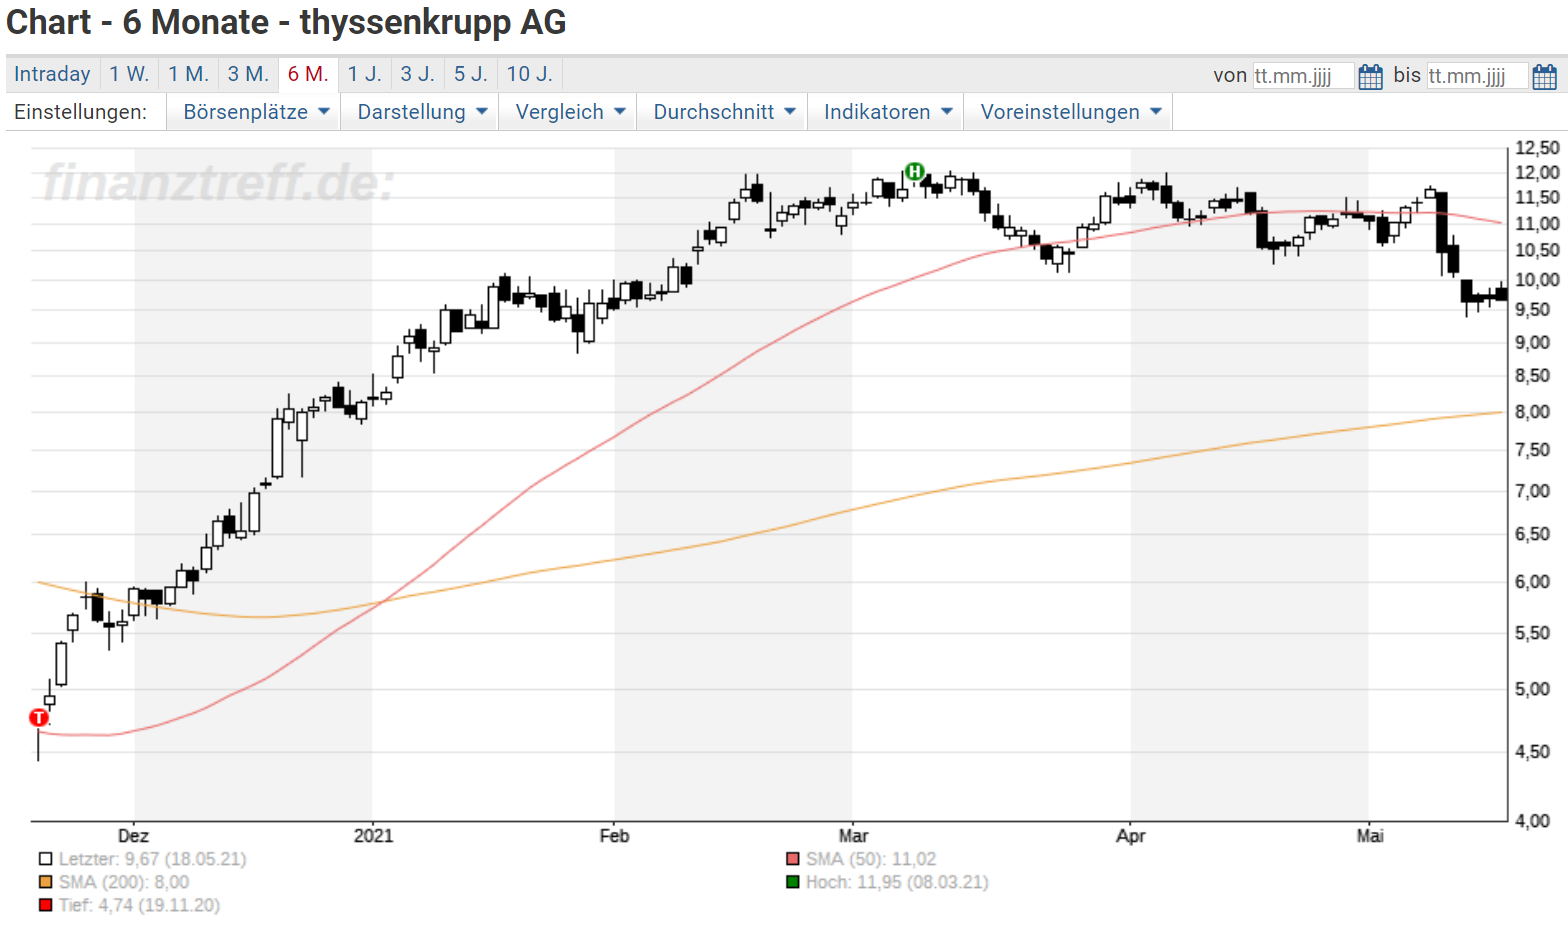Click the '2021' x-axis label
Screen dimensions: 1568x946
click(373, 836)
